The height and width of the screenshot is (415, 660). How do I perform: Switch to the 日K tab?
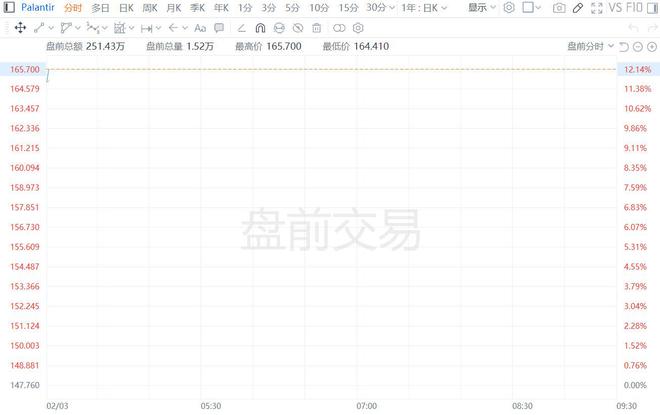pos(125,7)
